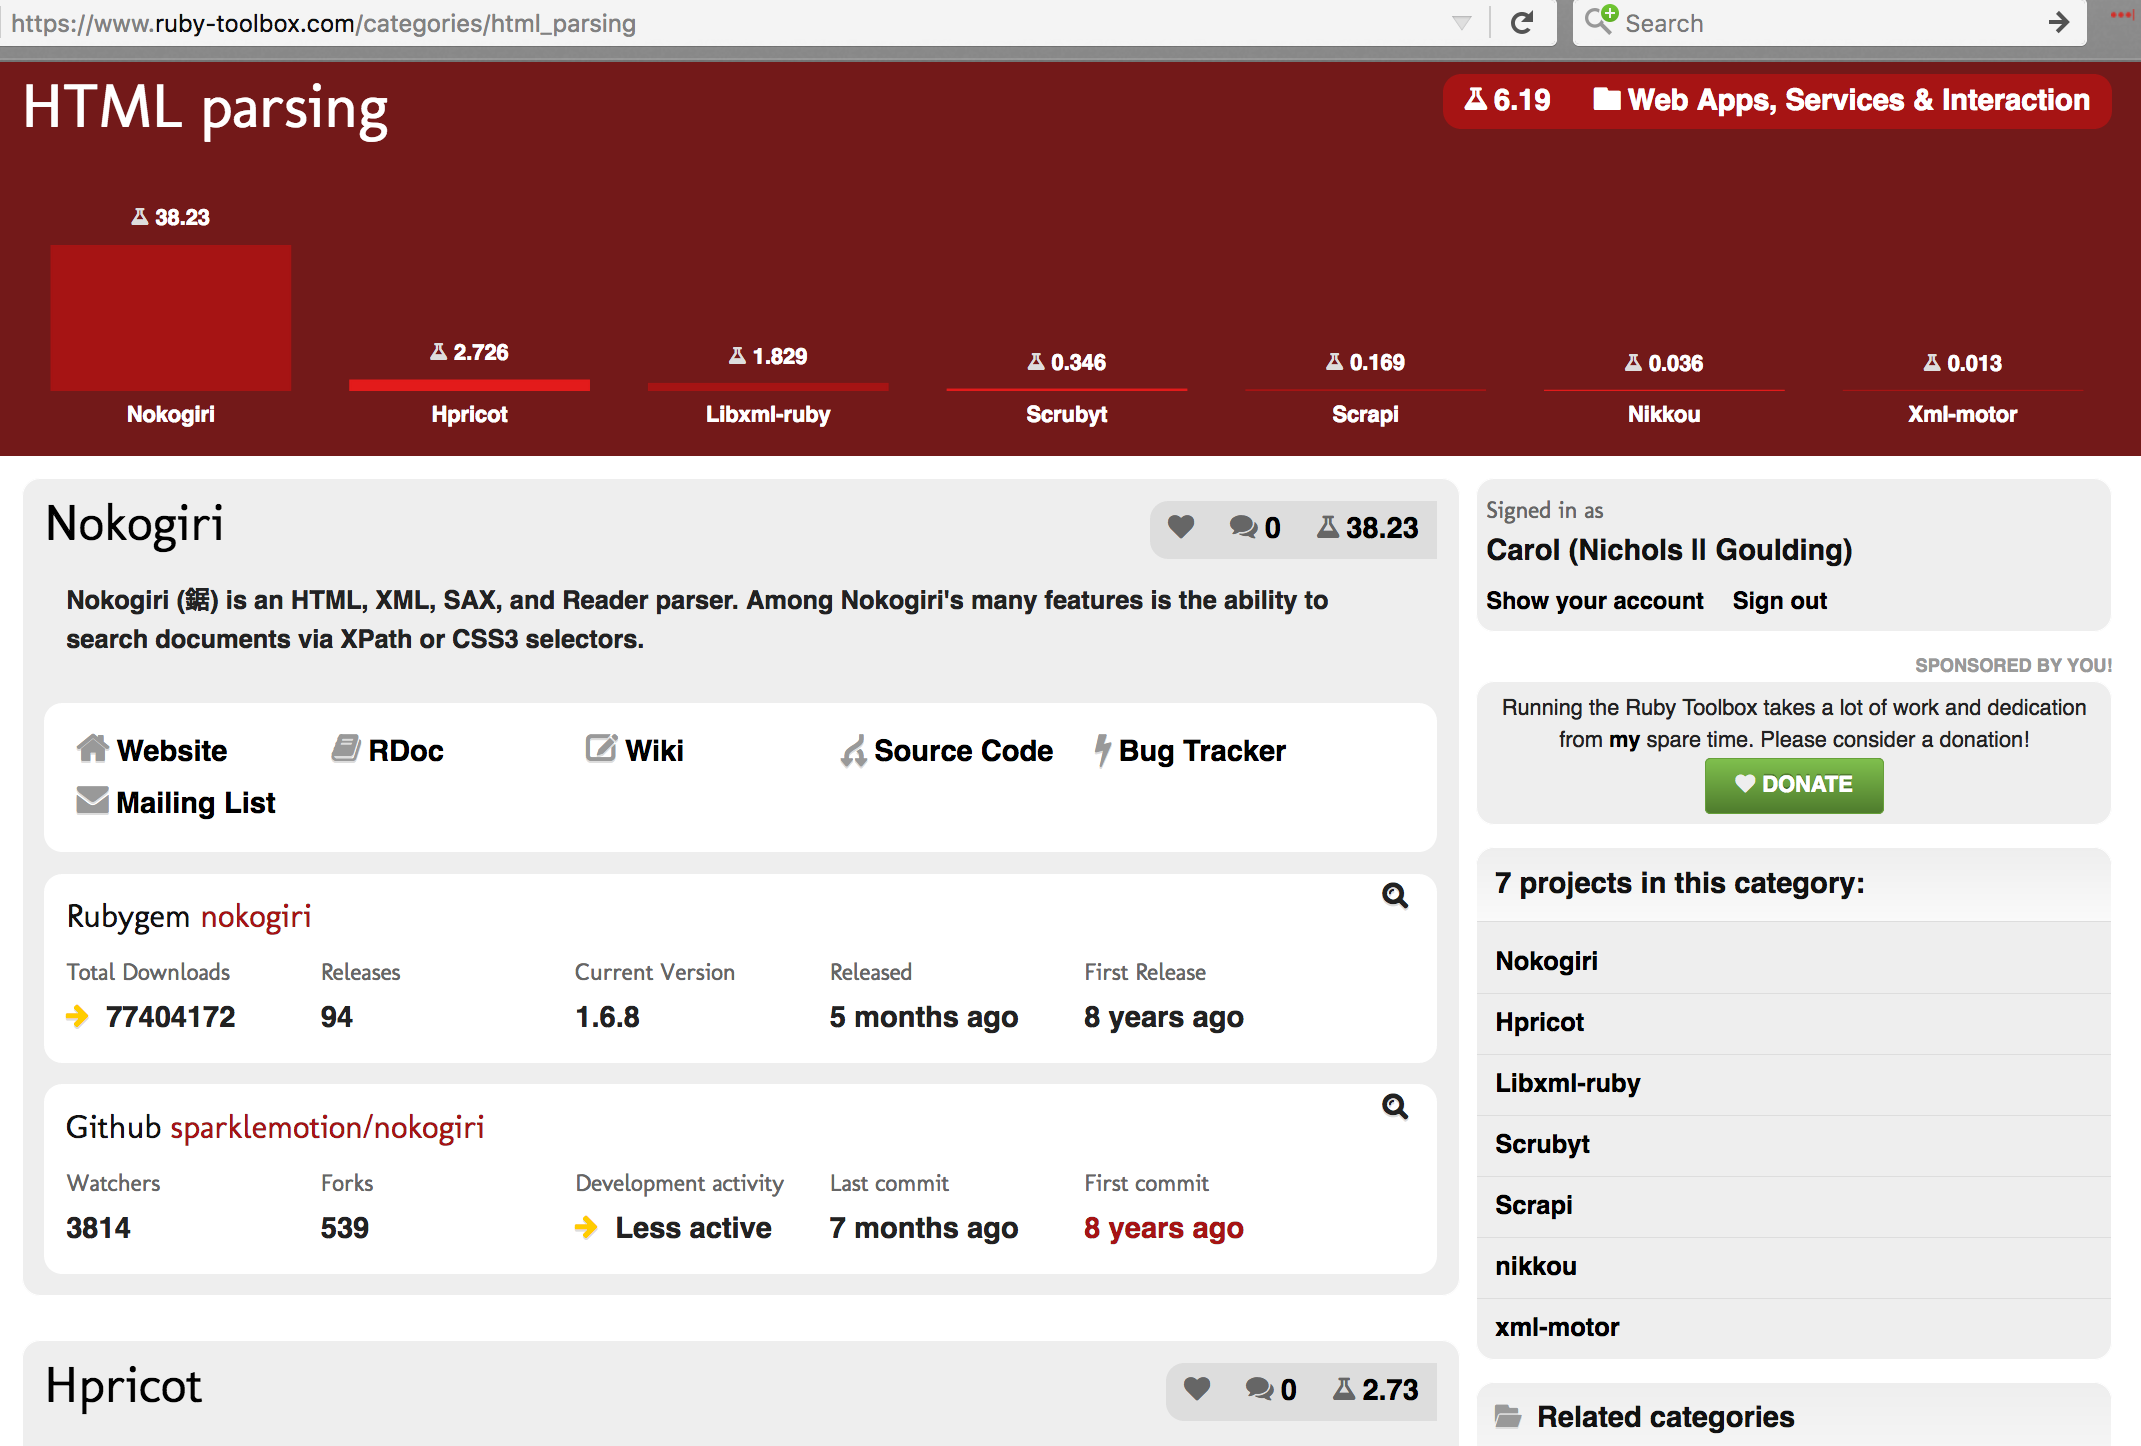
Task: Click current version 1.6.8 value
Action: [607, 1017]
